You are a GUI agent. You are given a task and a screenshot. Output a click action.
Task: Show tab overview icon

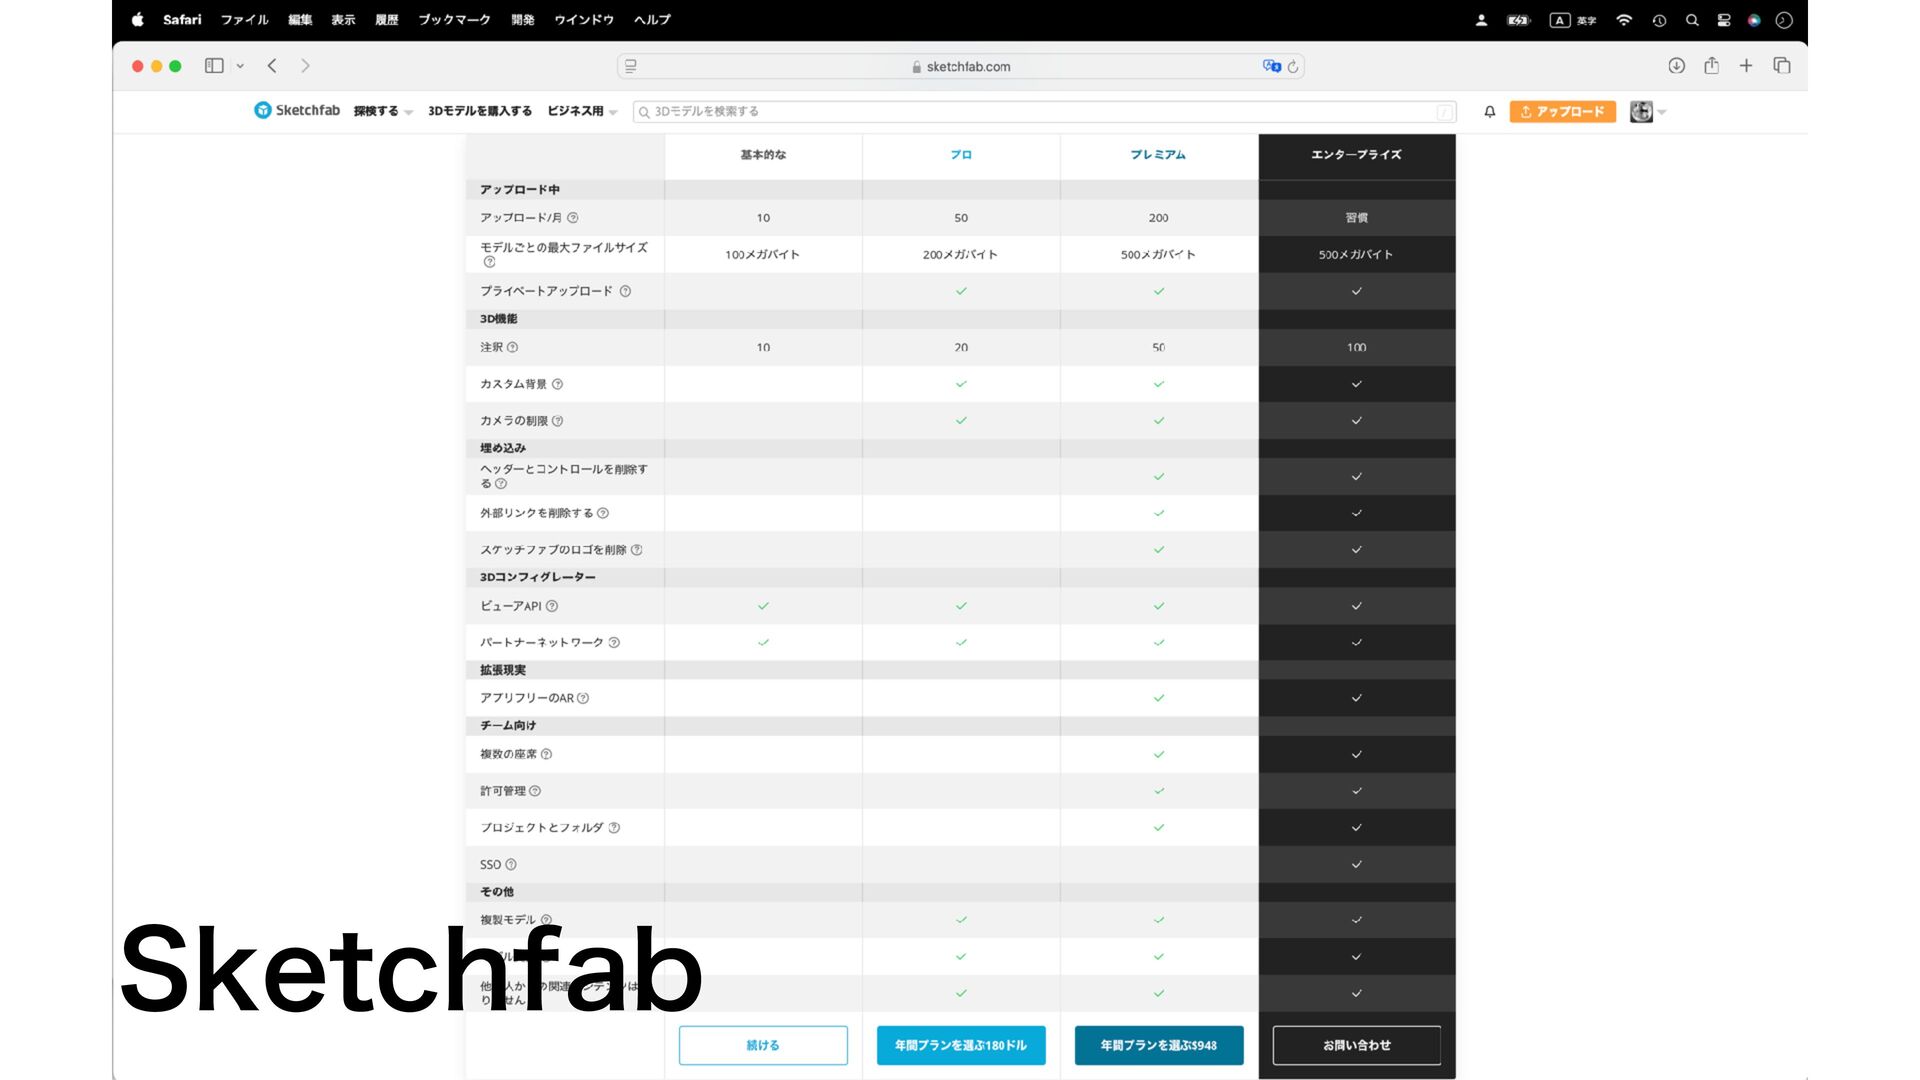1781,66
